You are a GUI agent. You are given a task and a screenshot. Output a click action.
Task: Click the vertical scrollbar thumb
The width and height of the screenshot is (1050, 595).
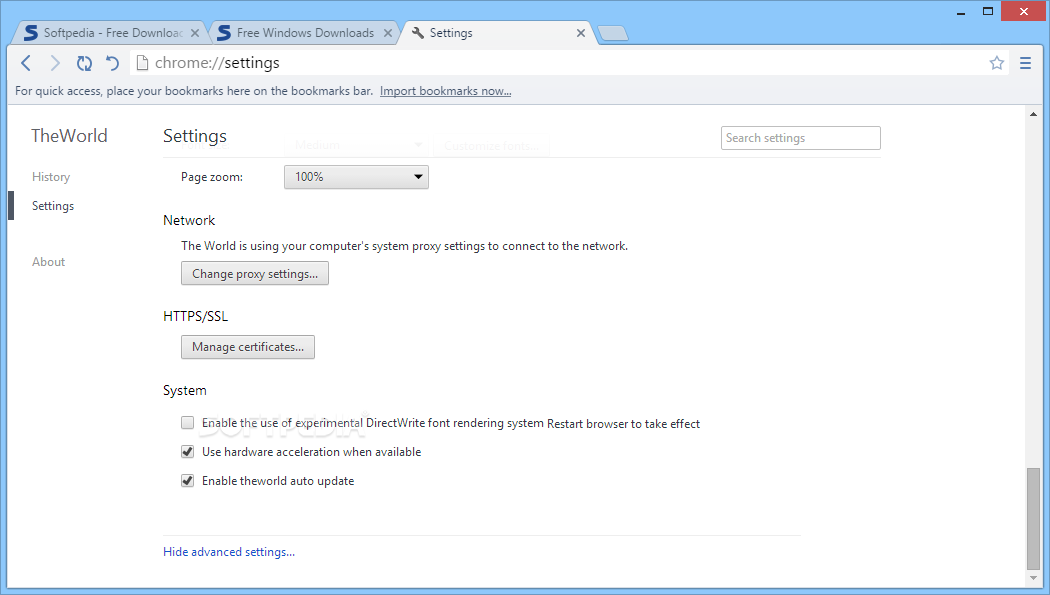coord(1033,519)
